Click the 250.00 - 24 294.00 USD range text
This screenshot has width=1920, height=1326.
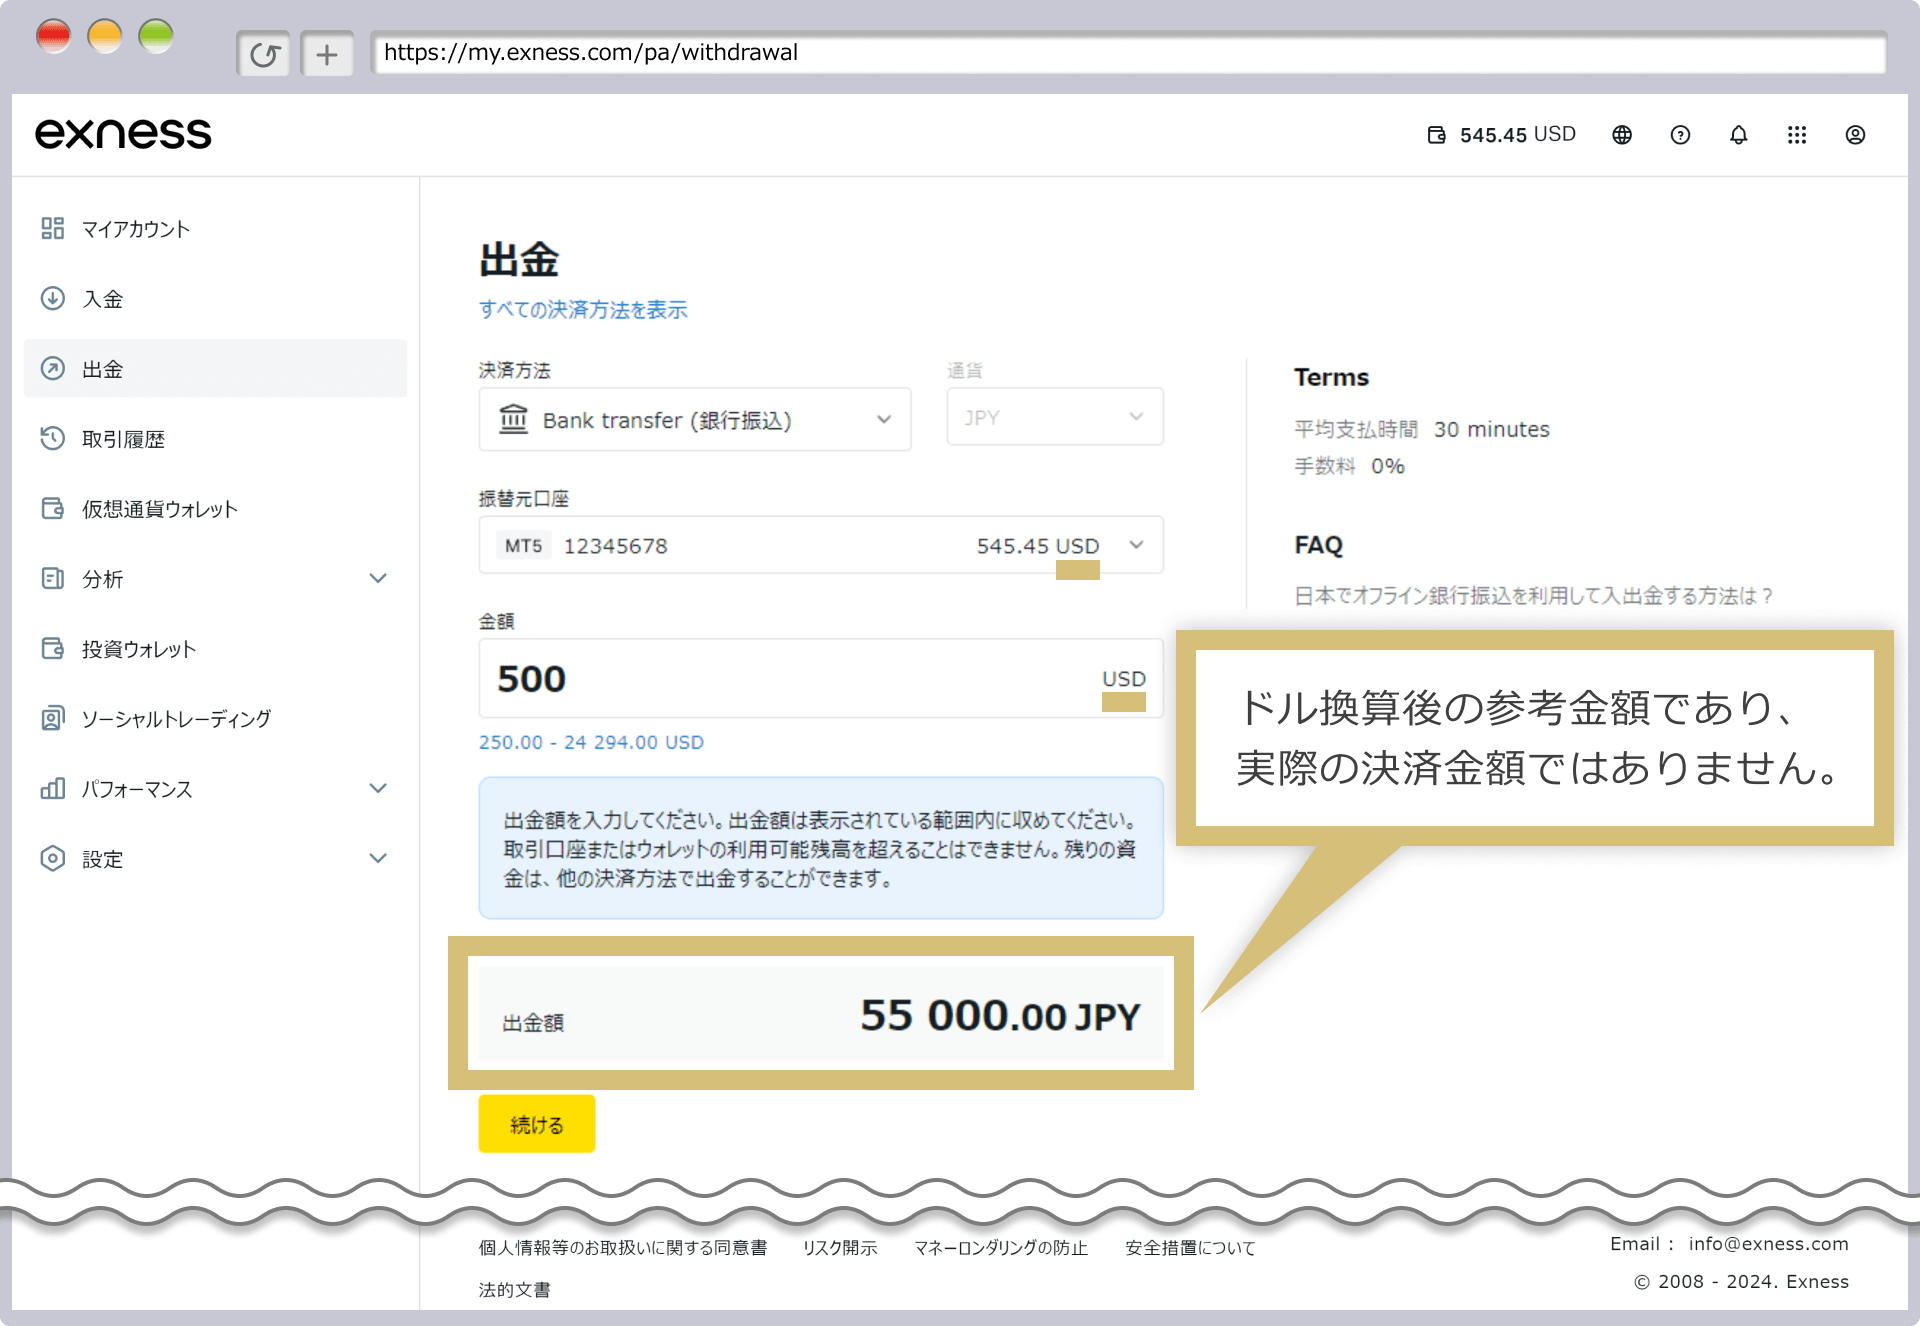point(591,742)
